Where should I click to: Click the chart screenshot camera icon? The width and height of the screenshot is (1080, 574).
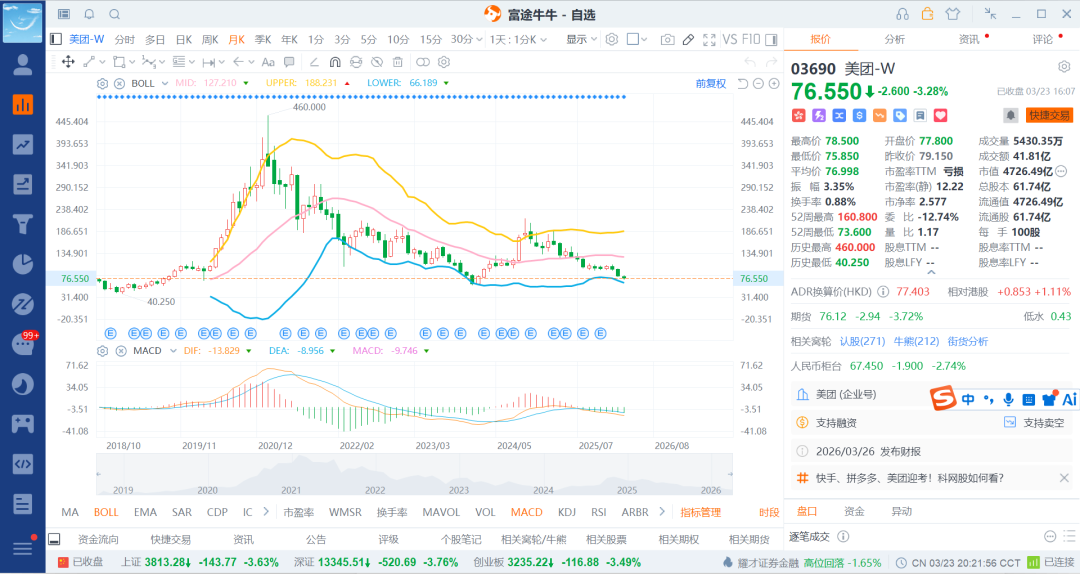(x=667, y=39)
